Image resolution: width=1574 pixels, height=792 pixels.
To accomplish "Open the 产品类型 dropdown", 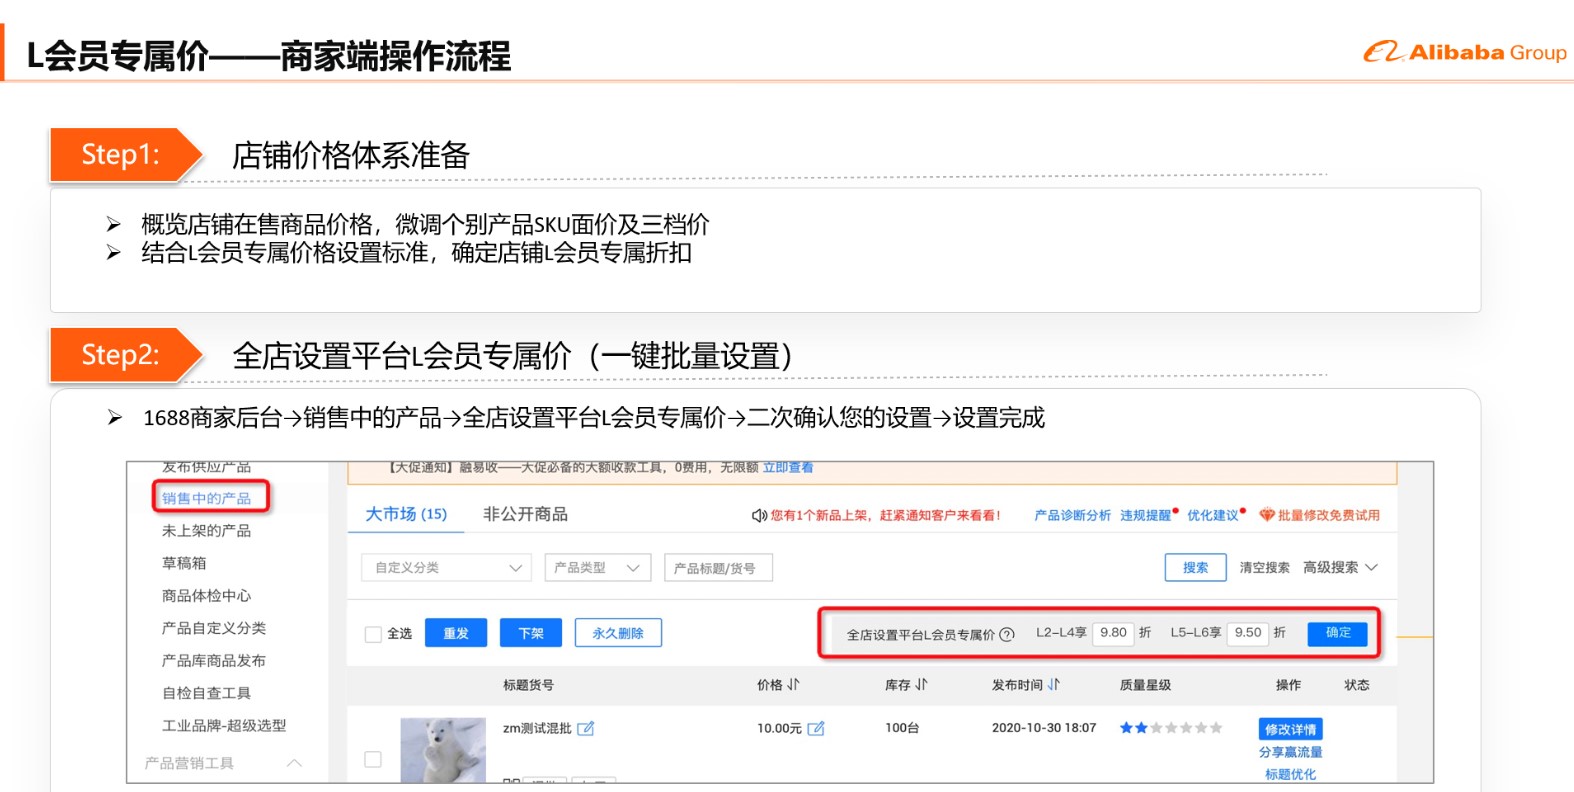I will point(597,568).
